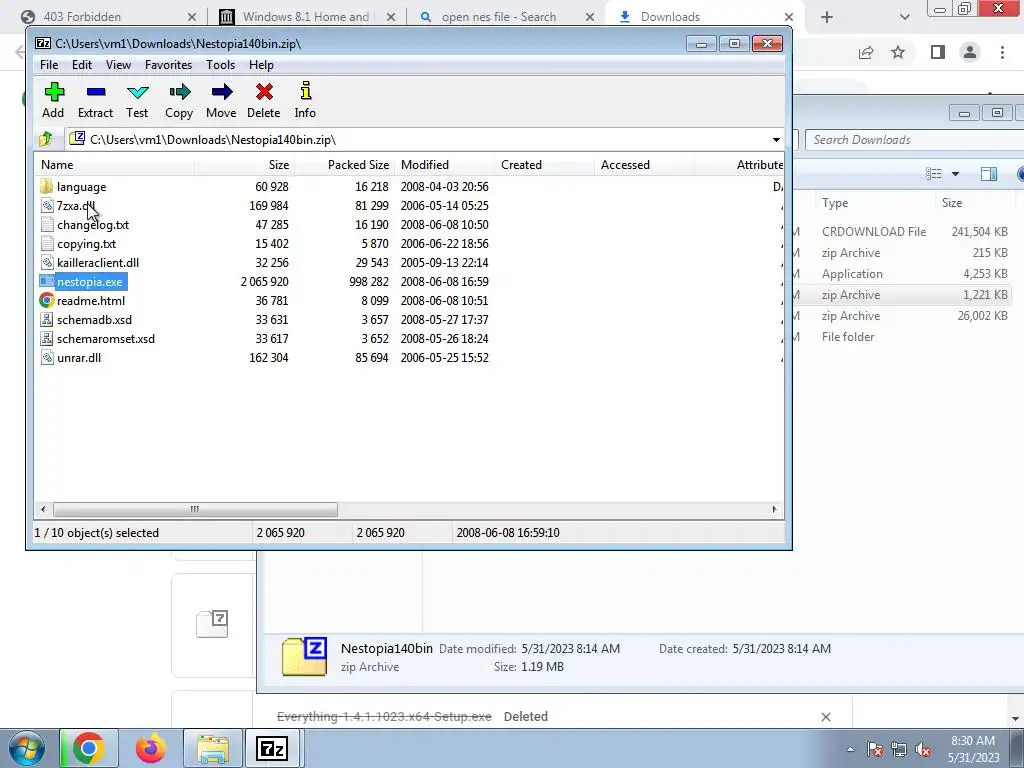1024x768 pixels.
Task: Click the network tray icon
Action: (899, 749)
